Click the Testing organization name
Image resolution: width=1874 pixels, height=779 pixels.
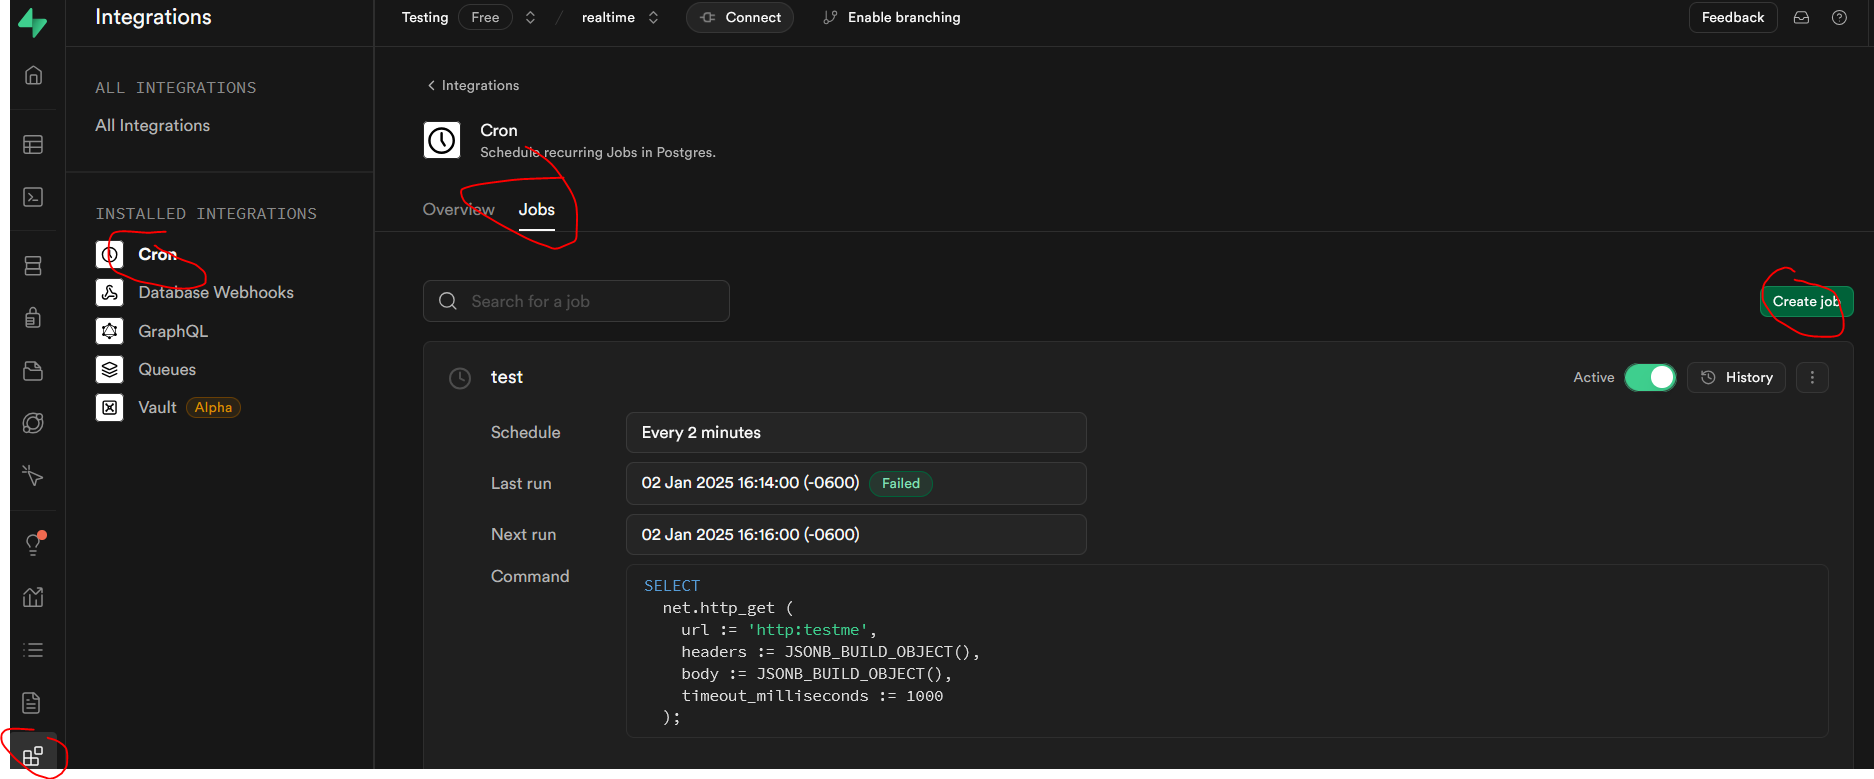[425, 17]
